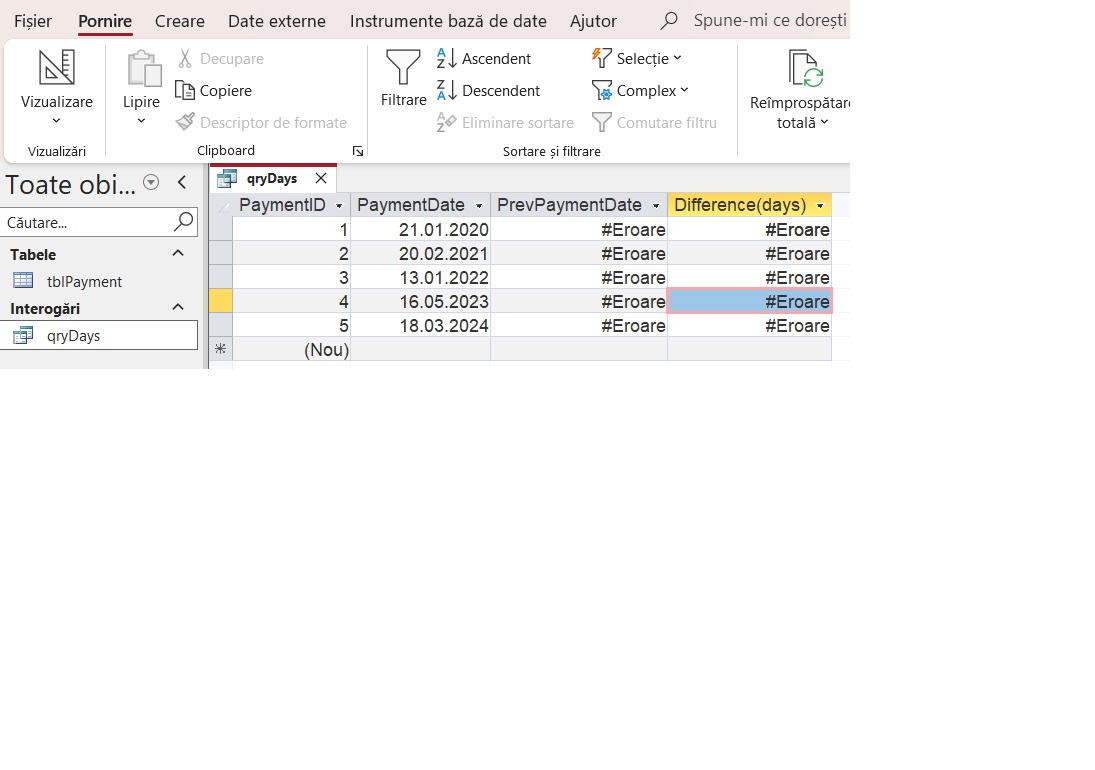
Task: Switch to Date externe tab
Action: coord(276,21)
